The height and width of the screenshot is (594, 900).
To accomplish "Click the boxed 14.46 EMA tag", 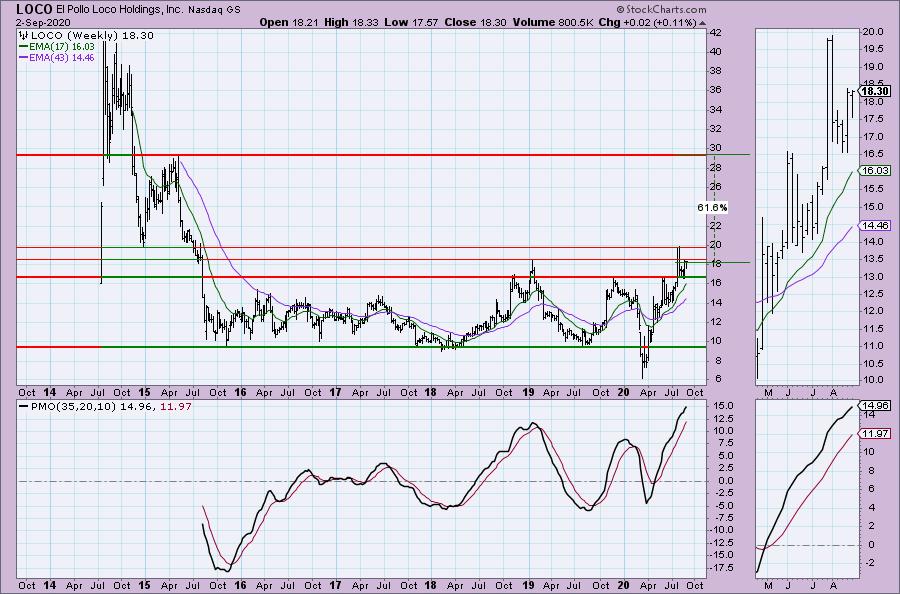I will point(875,226).
